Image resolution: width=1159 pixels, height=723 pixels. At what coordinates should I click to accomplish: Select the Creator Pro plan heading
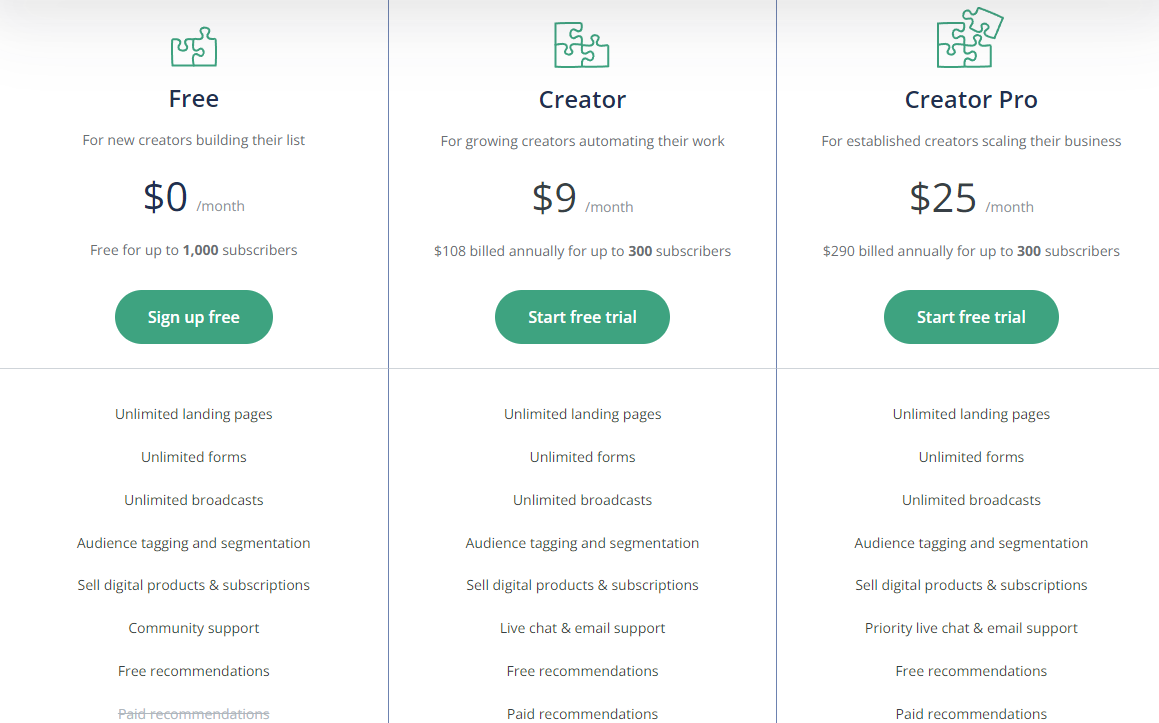971,100
